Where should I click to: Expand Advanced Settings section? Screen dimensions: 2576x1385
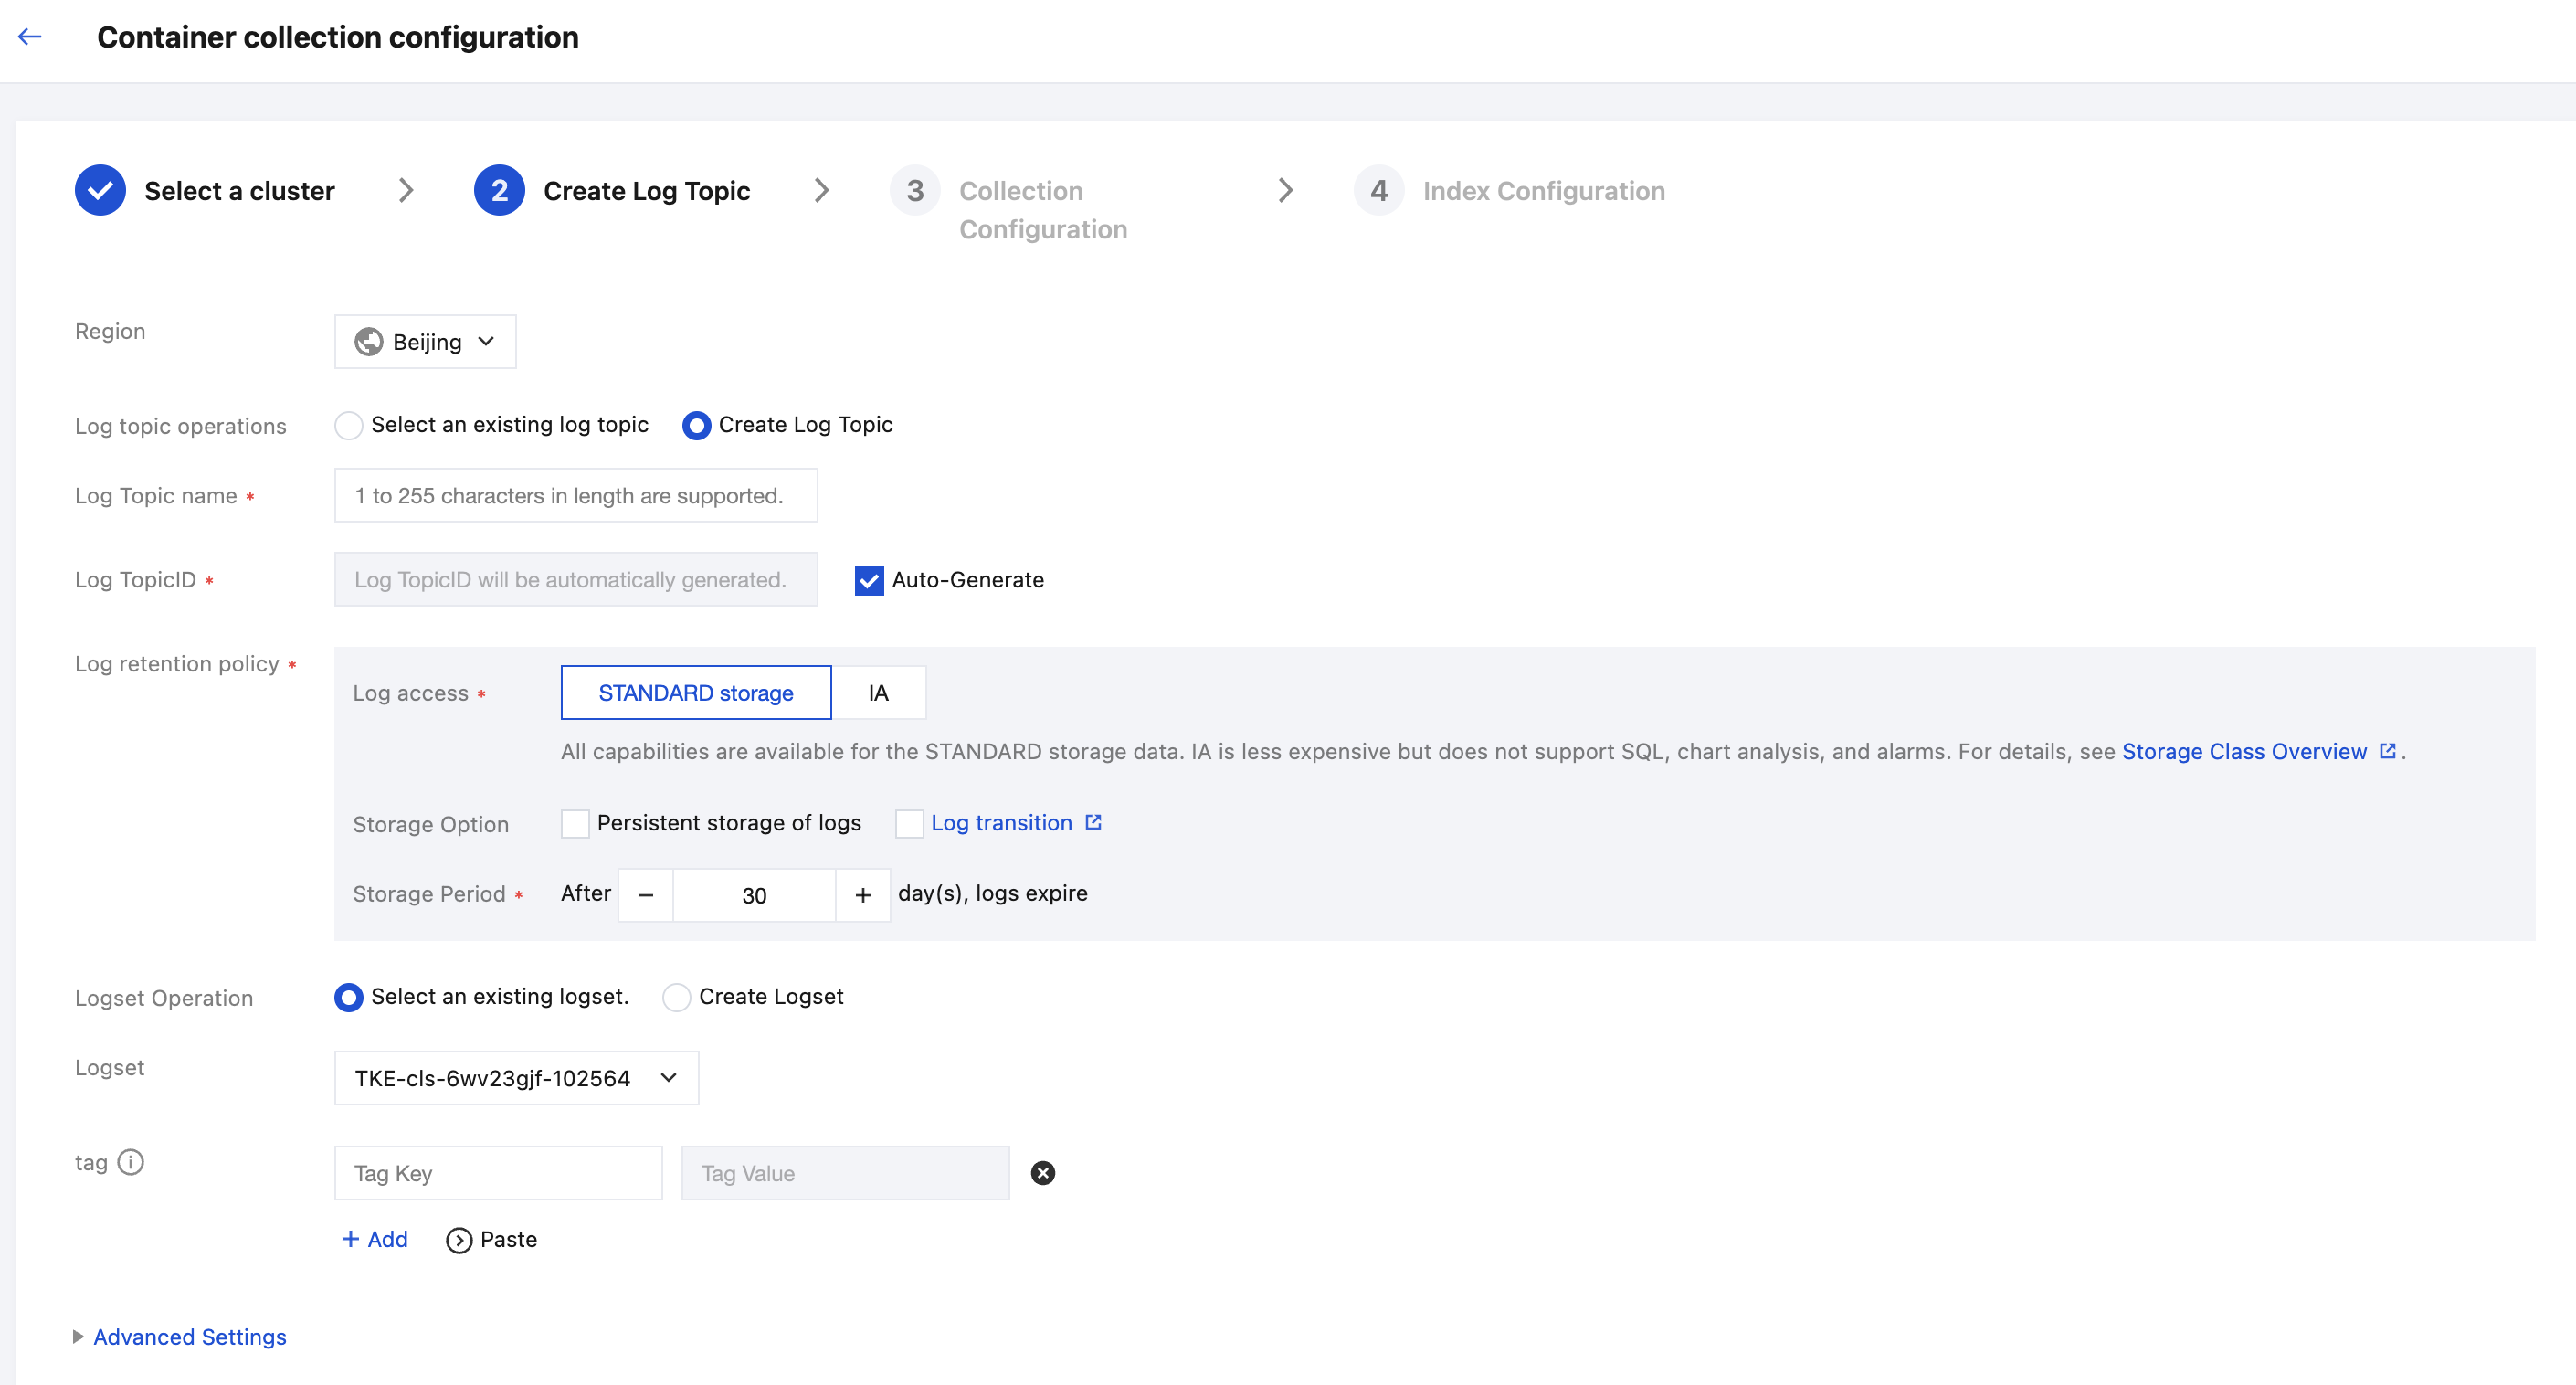click(x=188, y=1337)
